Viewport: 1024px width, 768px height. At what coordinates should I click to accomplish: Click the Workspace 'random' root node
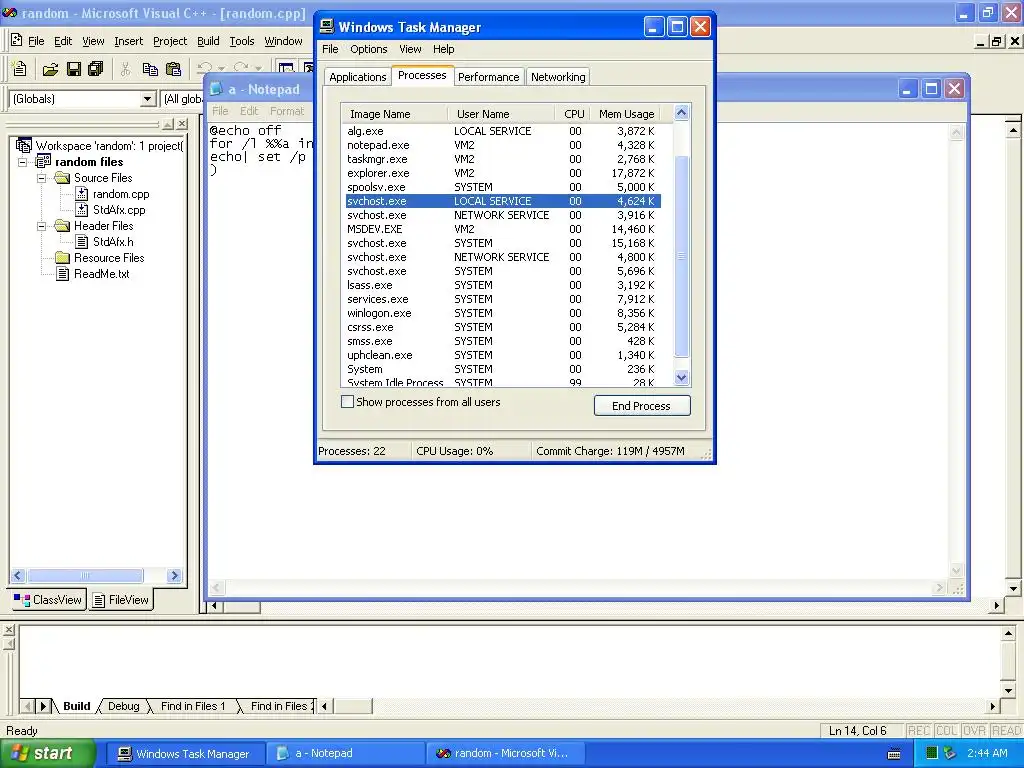tap(109, 146)
